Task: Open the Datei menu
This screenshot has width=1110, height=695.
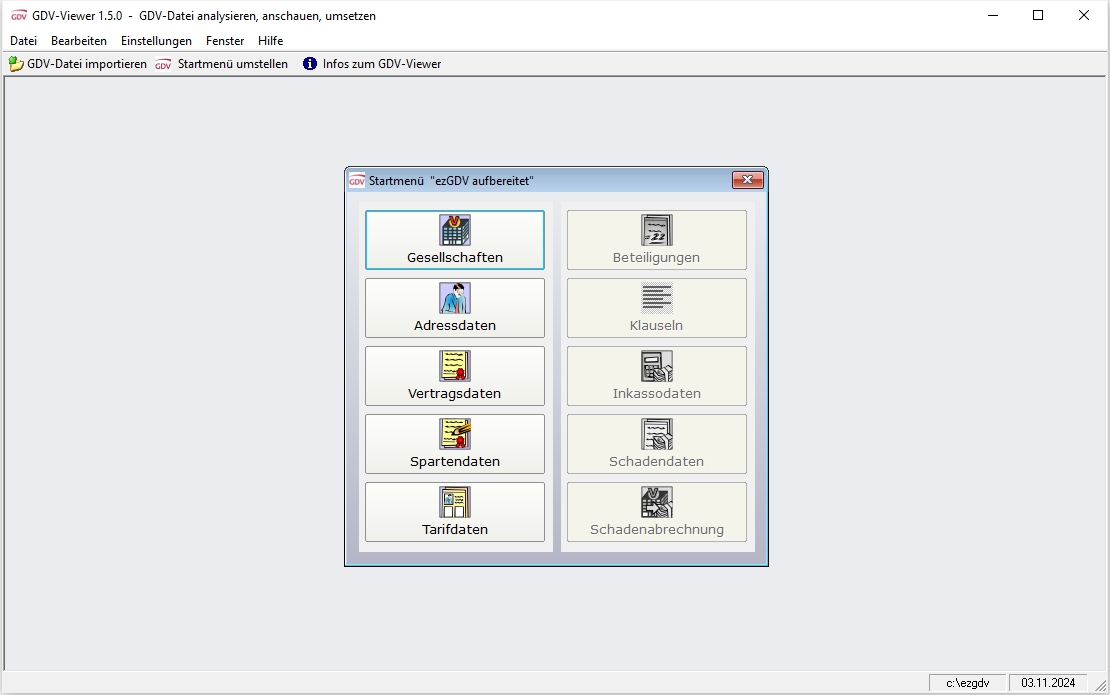Action: pos(23,41)
